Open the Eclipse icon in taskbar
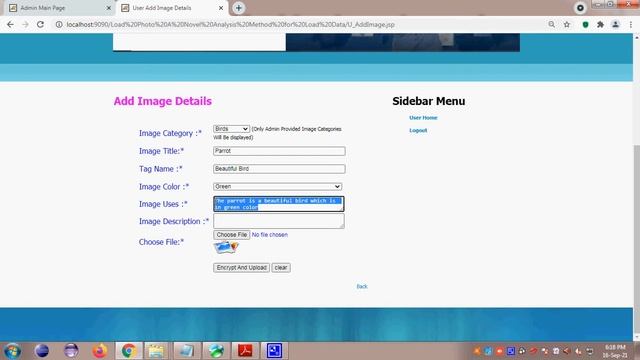This screenshot has width=640, height=360. [x=71, y=351]
